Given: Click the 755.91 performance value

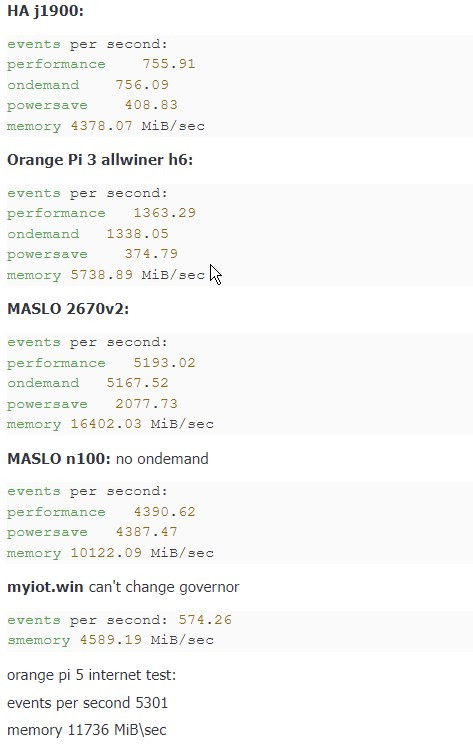Looking at the screenshot, I should [x=169, y=64].
